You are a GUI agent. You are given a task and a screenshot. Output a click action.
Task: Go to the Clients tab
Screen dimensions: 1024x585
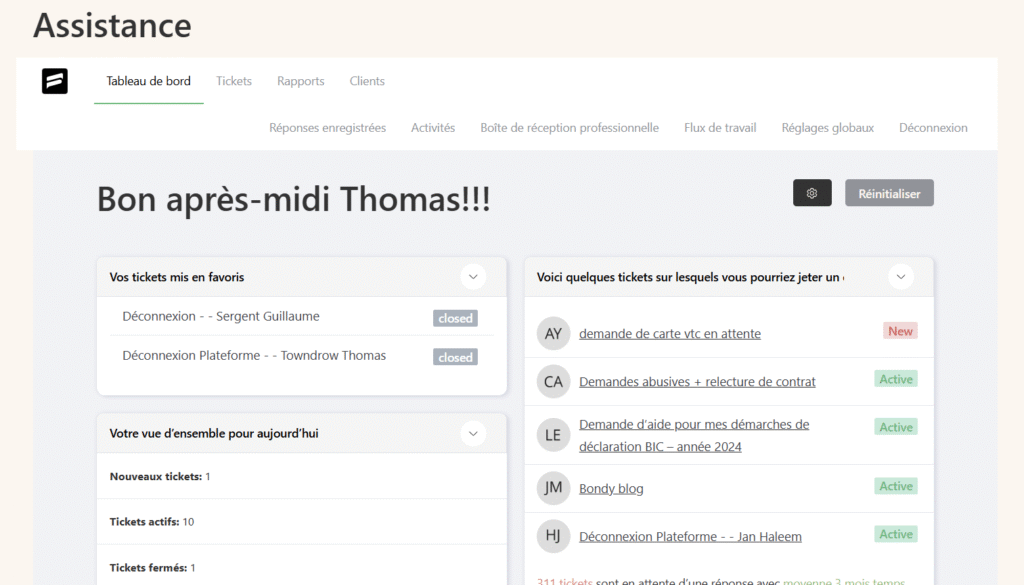[367, 81]
